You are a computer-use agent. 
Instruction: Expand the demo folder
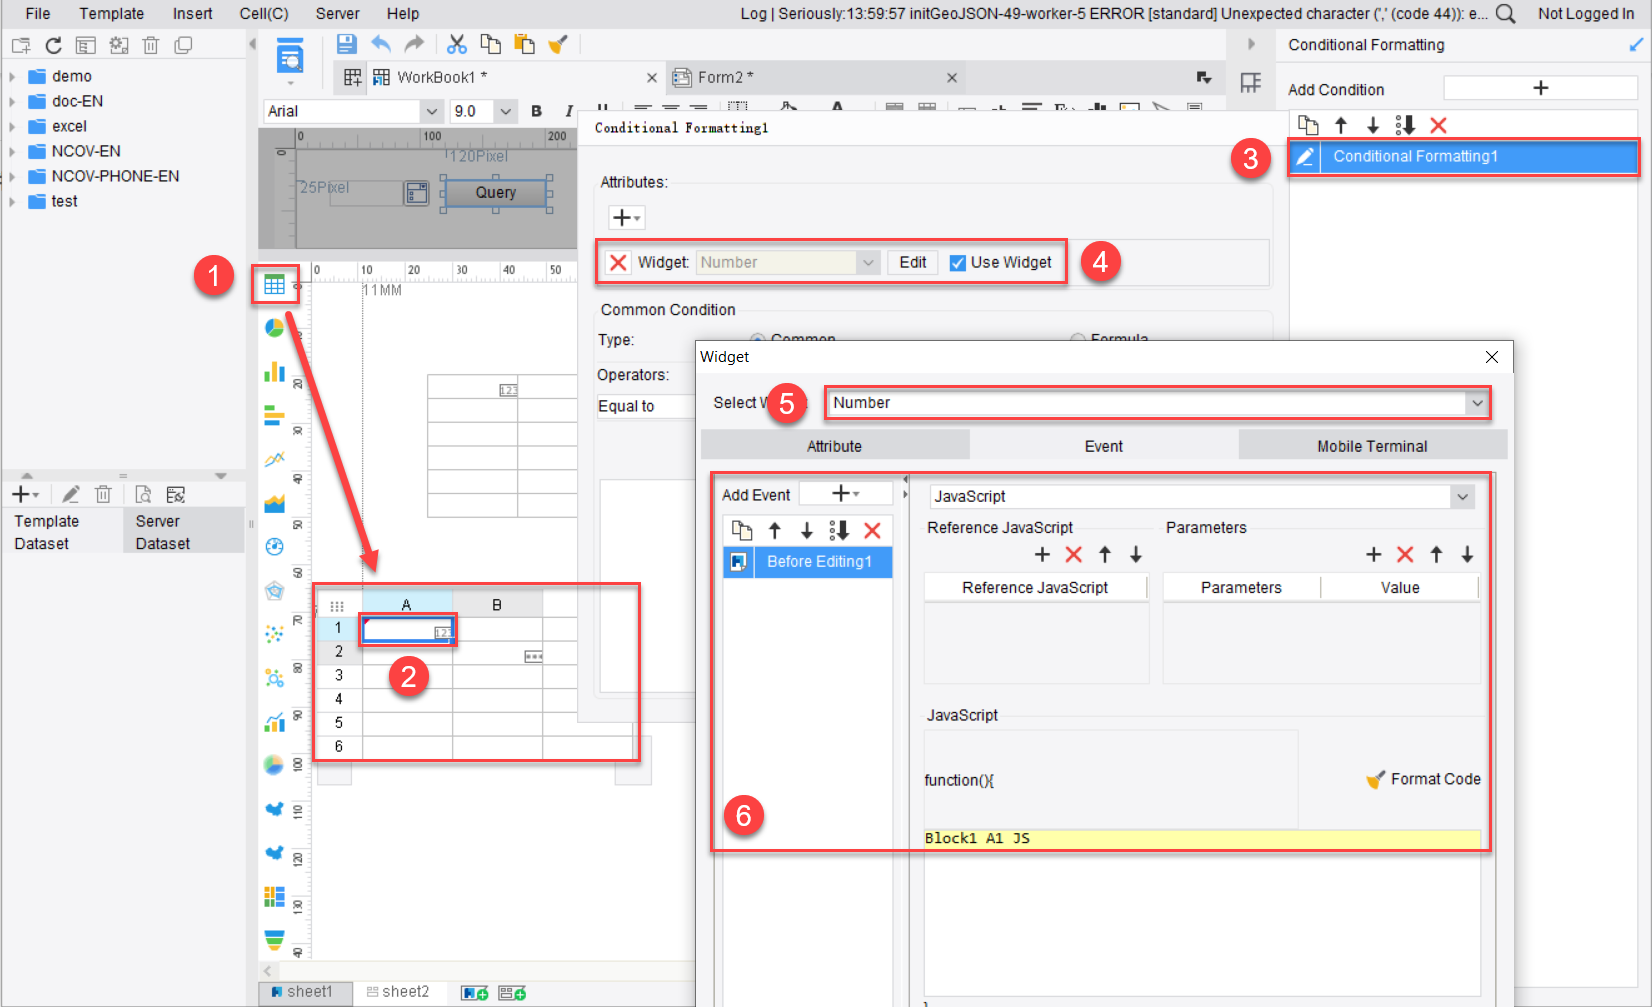[12, 76]
